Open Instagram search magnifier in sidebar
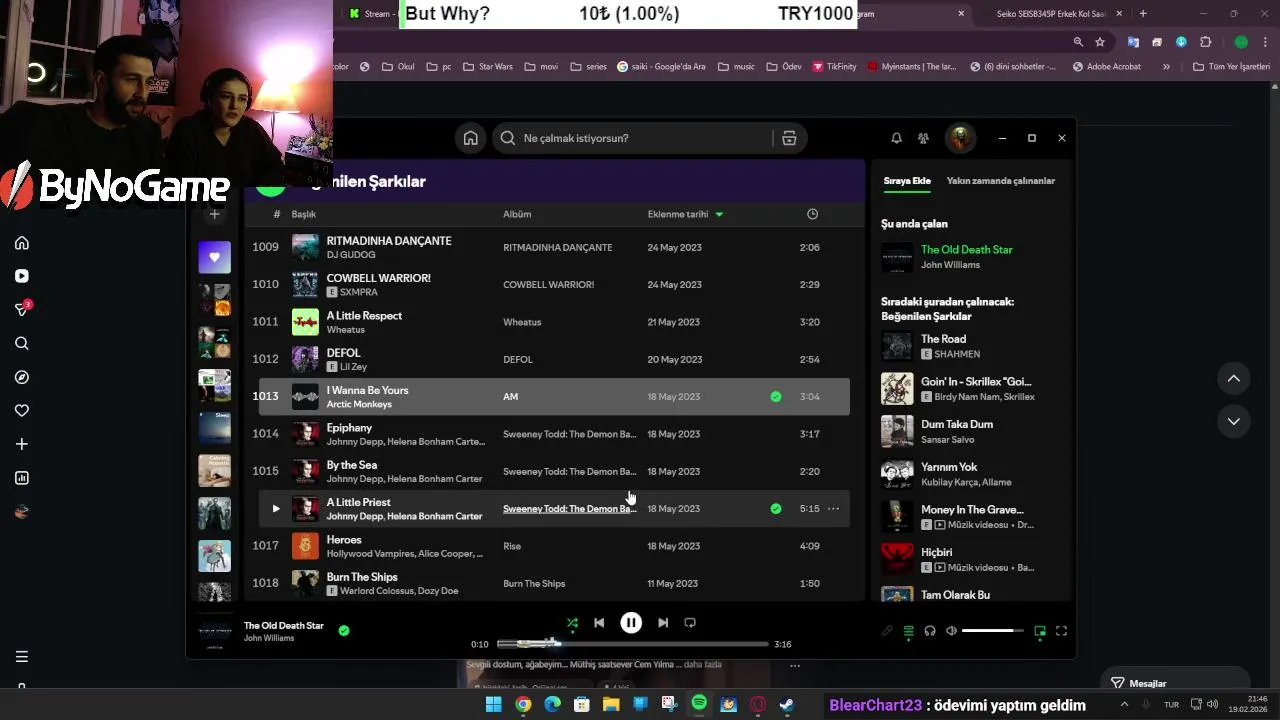This screenshot has width=1280, height=720. 22,343
